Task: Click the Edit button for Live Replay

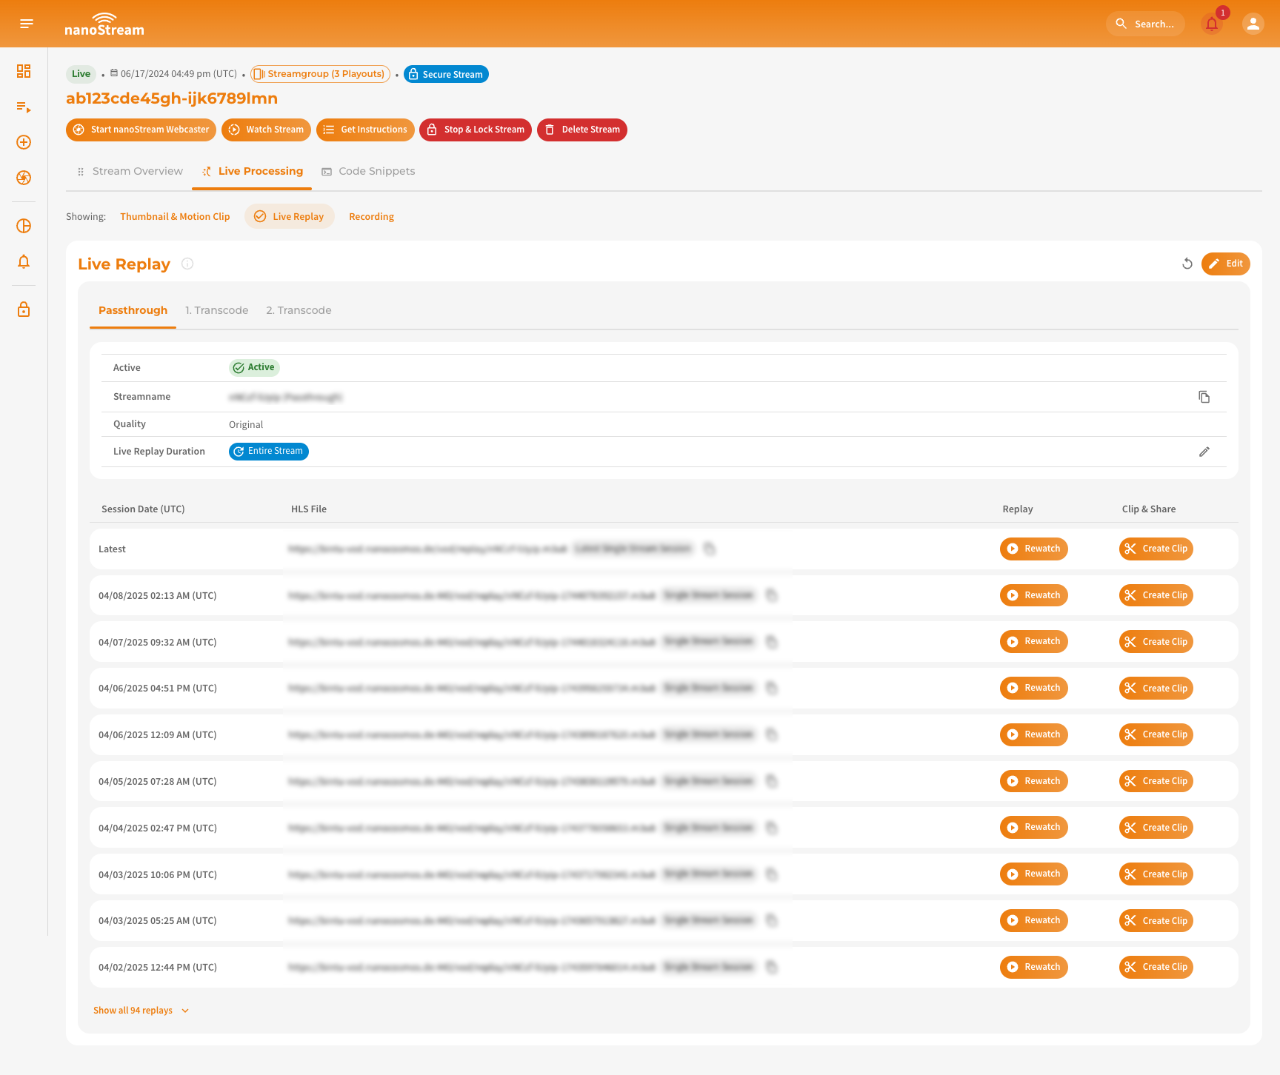Action: coord(1225,264)
